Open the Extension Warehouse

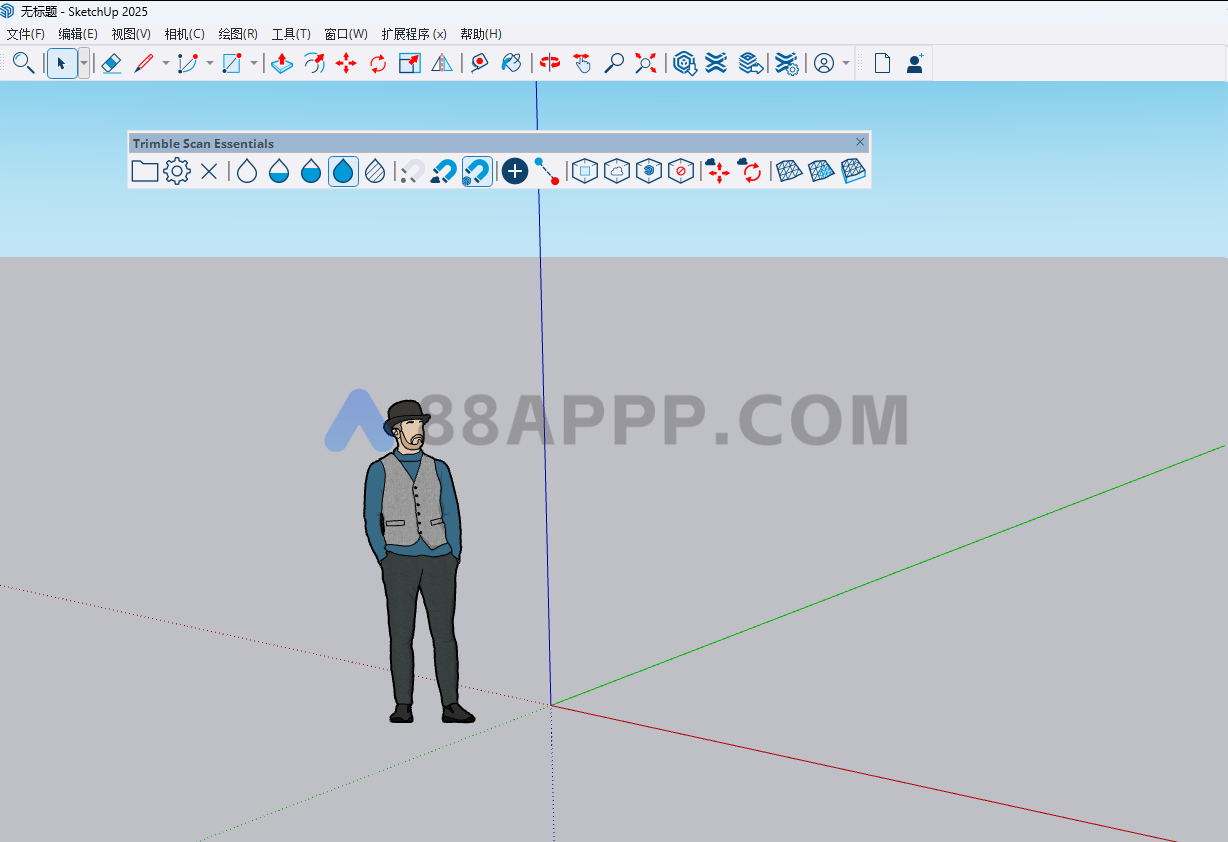click(716, 63)
